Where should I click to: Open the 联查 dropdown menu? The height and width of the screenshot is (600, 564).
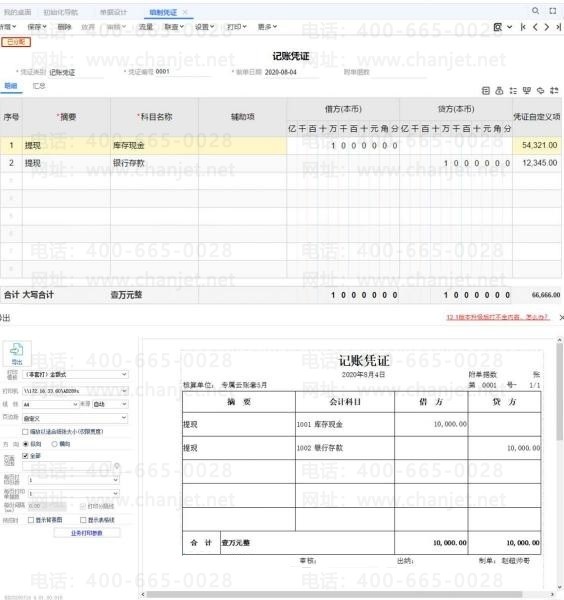(174, 27)
